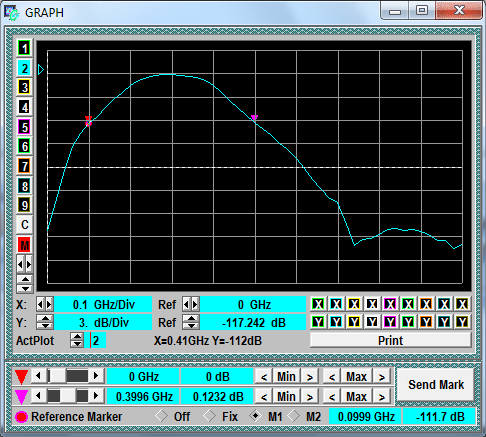The height and width of the screenshot is (437, 486).
Task: Adjust X Ref GHz stepper
Action: (x=191, y=304)
